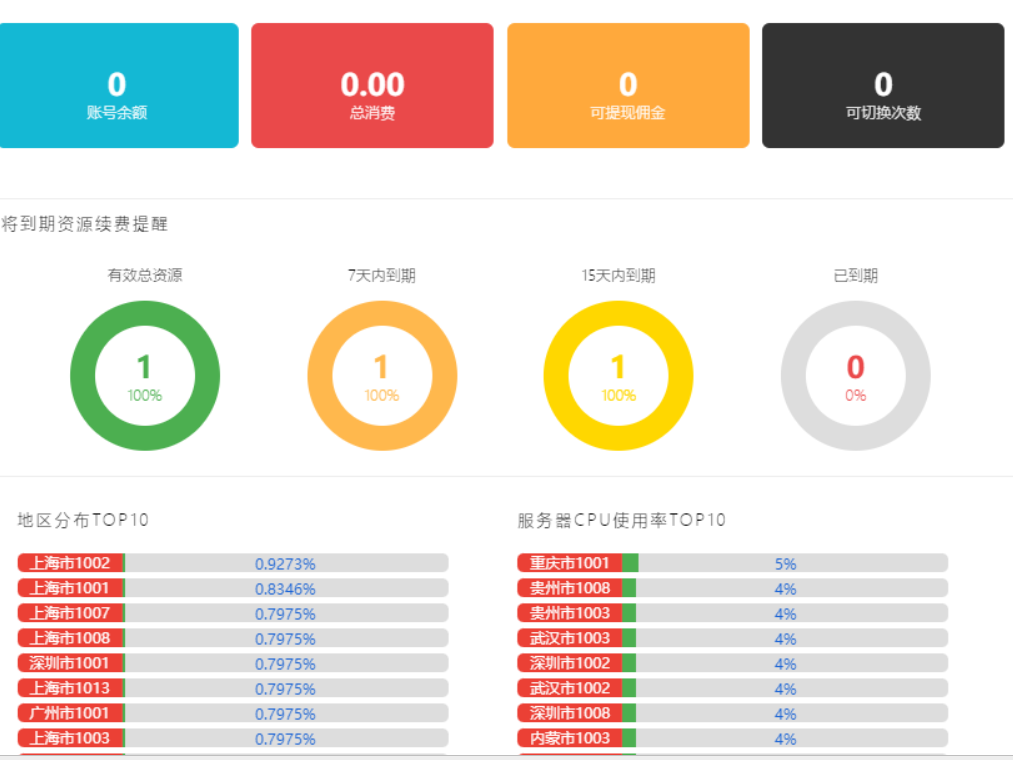Open the 内蒙市1003 server entry
Screen dimensions: 1013x760
(x=569, y=738)
